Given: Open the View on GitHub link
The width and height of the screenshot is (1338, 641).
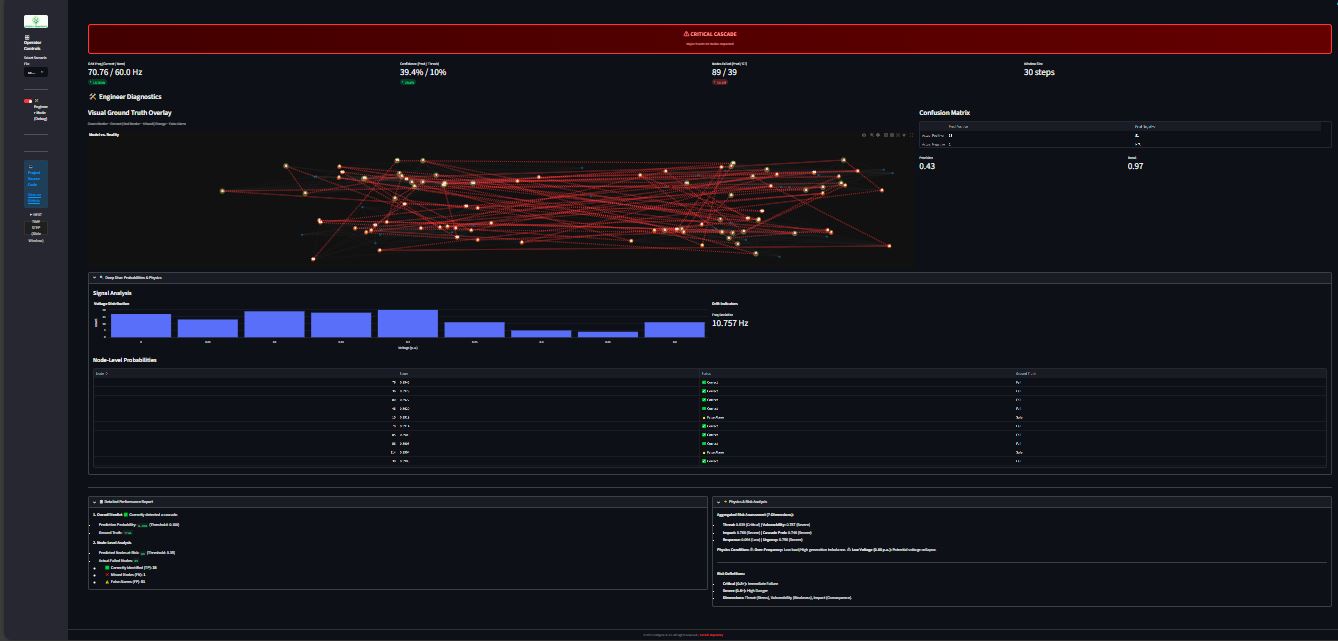Looking at the screenshot, I should tap(35, 198).
